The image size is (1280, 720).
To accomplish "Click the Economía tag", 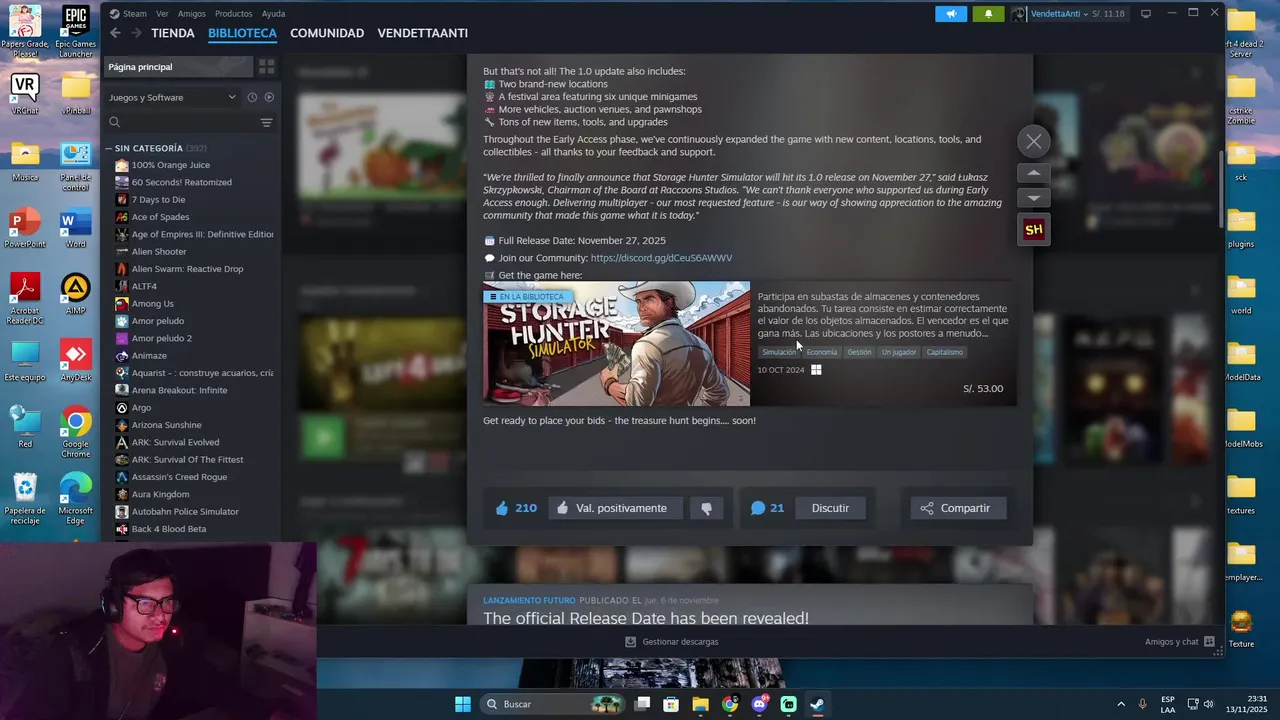I will 822,352.
